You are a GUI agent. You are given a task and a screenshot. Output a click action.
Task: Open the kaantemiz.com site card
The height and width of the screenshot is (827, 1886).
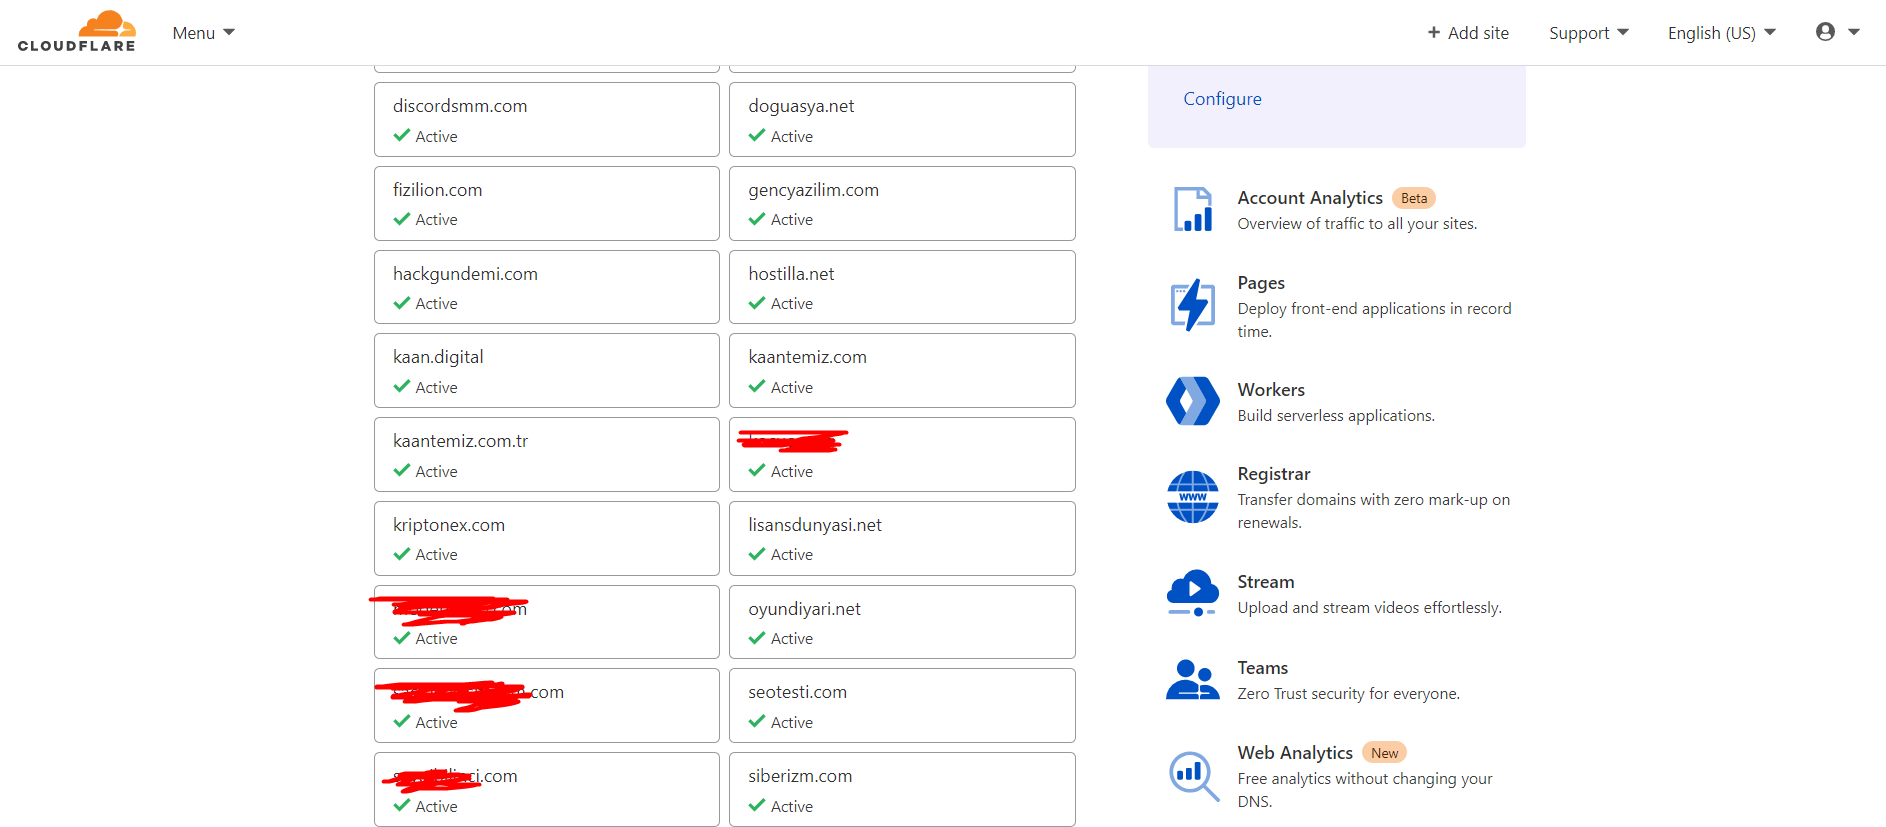click(x=902, y=370)
